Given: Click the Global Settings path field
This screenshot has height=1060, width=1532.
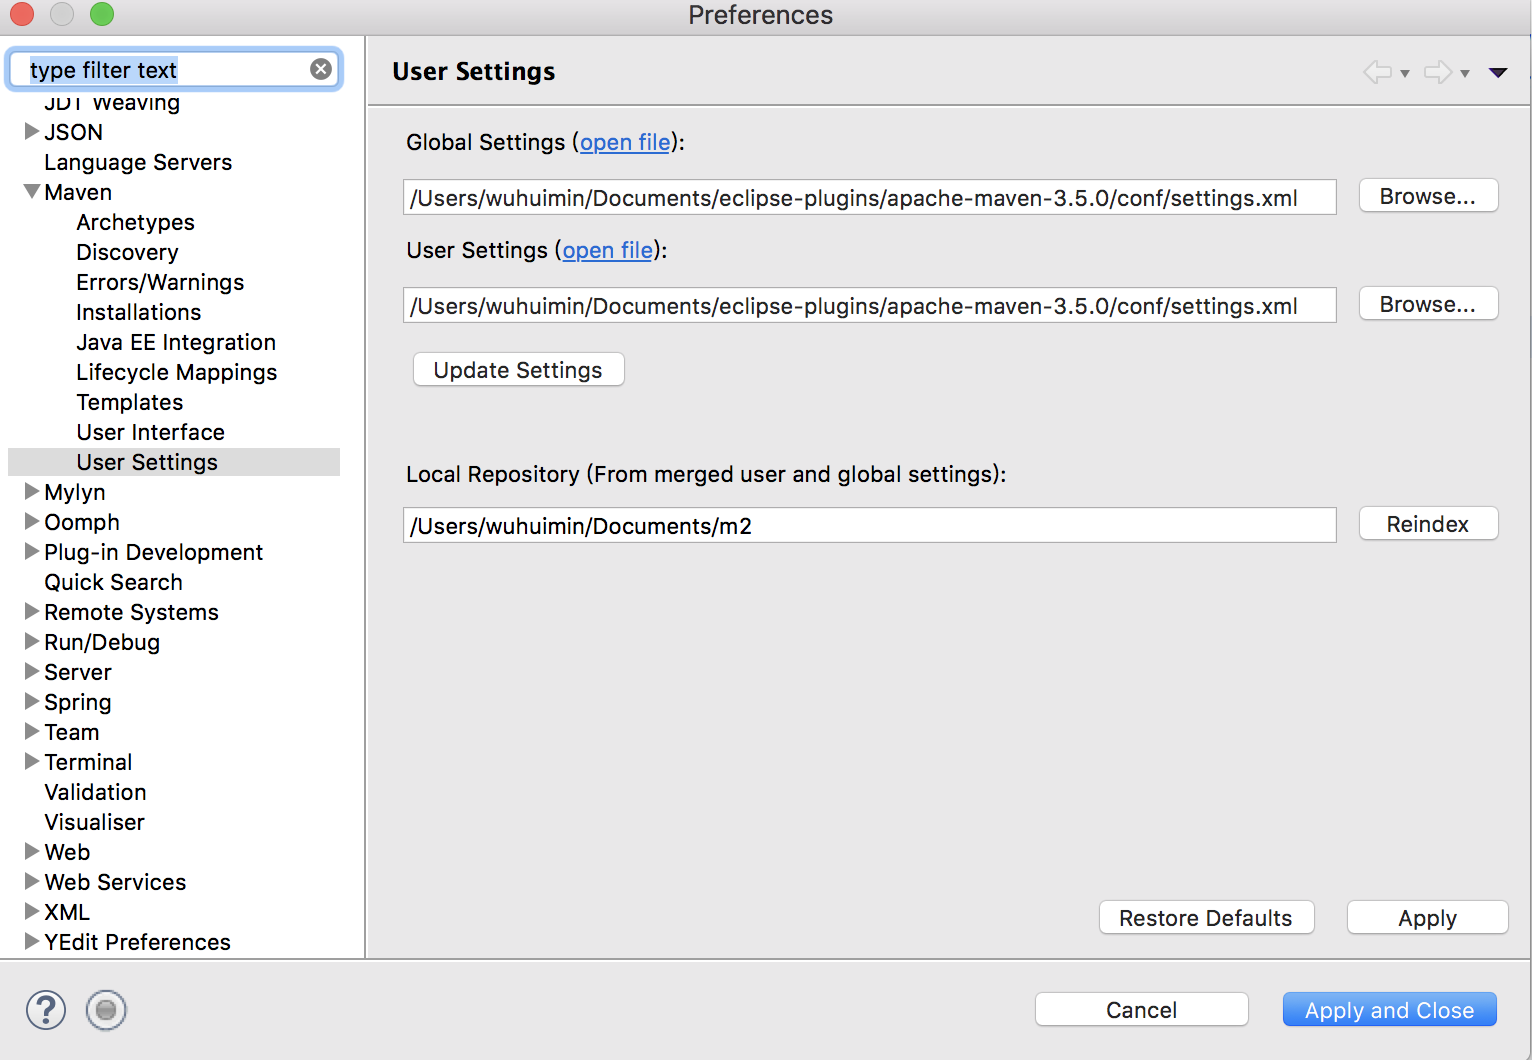Looking at the screenshot, I should (869, 197).
